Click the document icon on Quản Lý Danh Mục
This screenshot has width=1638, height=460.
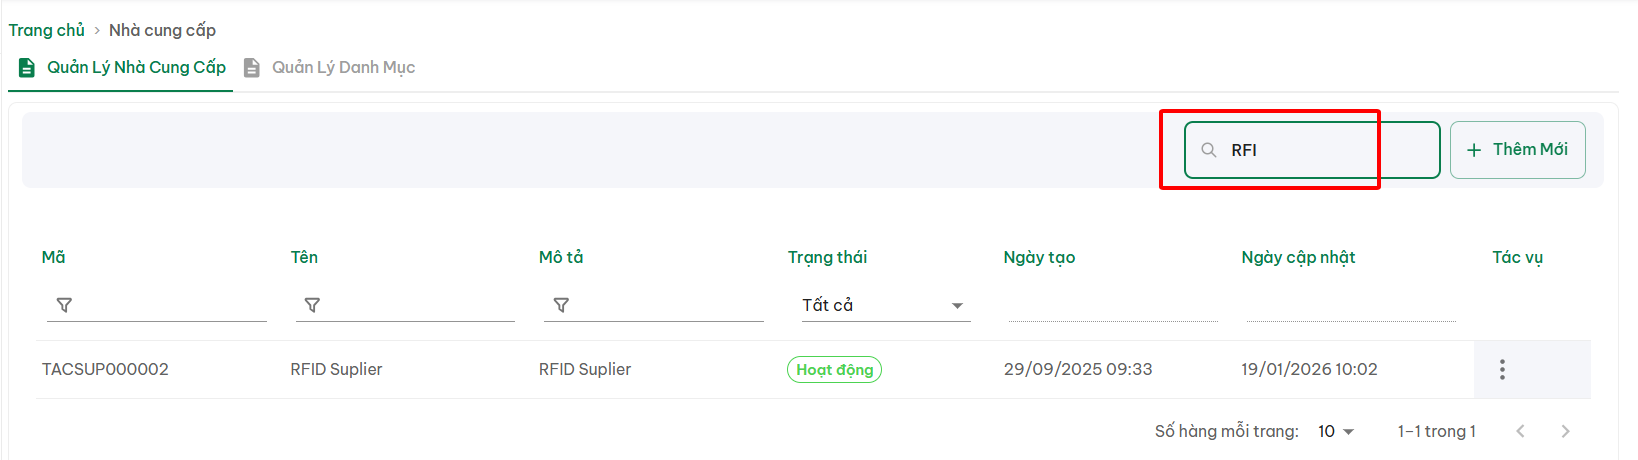[x=252, y=68]
